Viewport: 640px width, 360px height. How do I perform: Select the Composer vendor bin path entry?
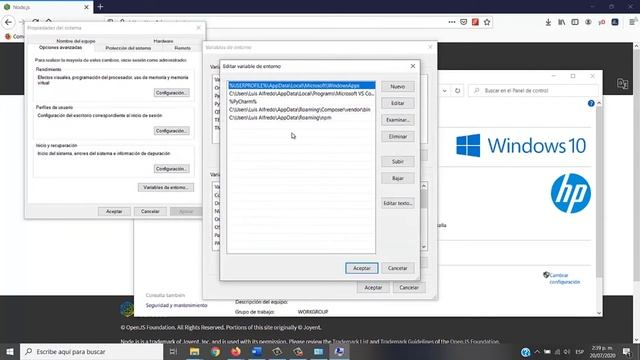(x=301, y=109)
